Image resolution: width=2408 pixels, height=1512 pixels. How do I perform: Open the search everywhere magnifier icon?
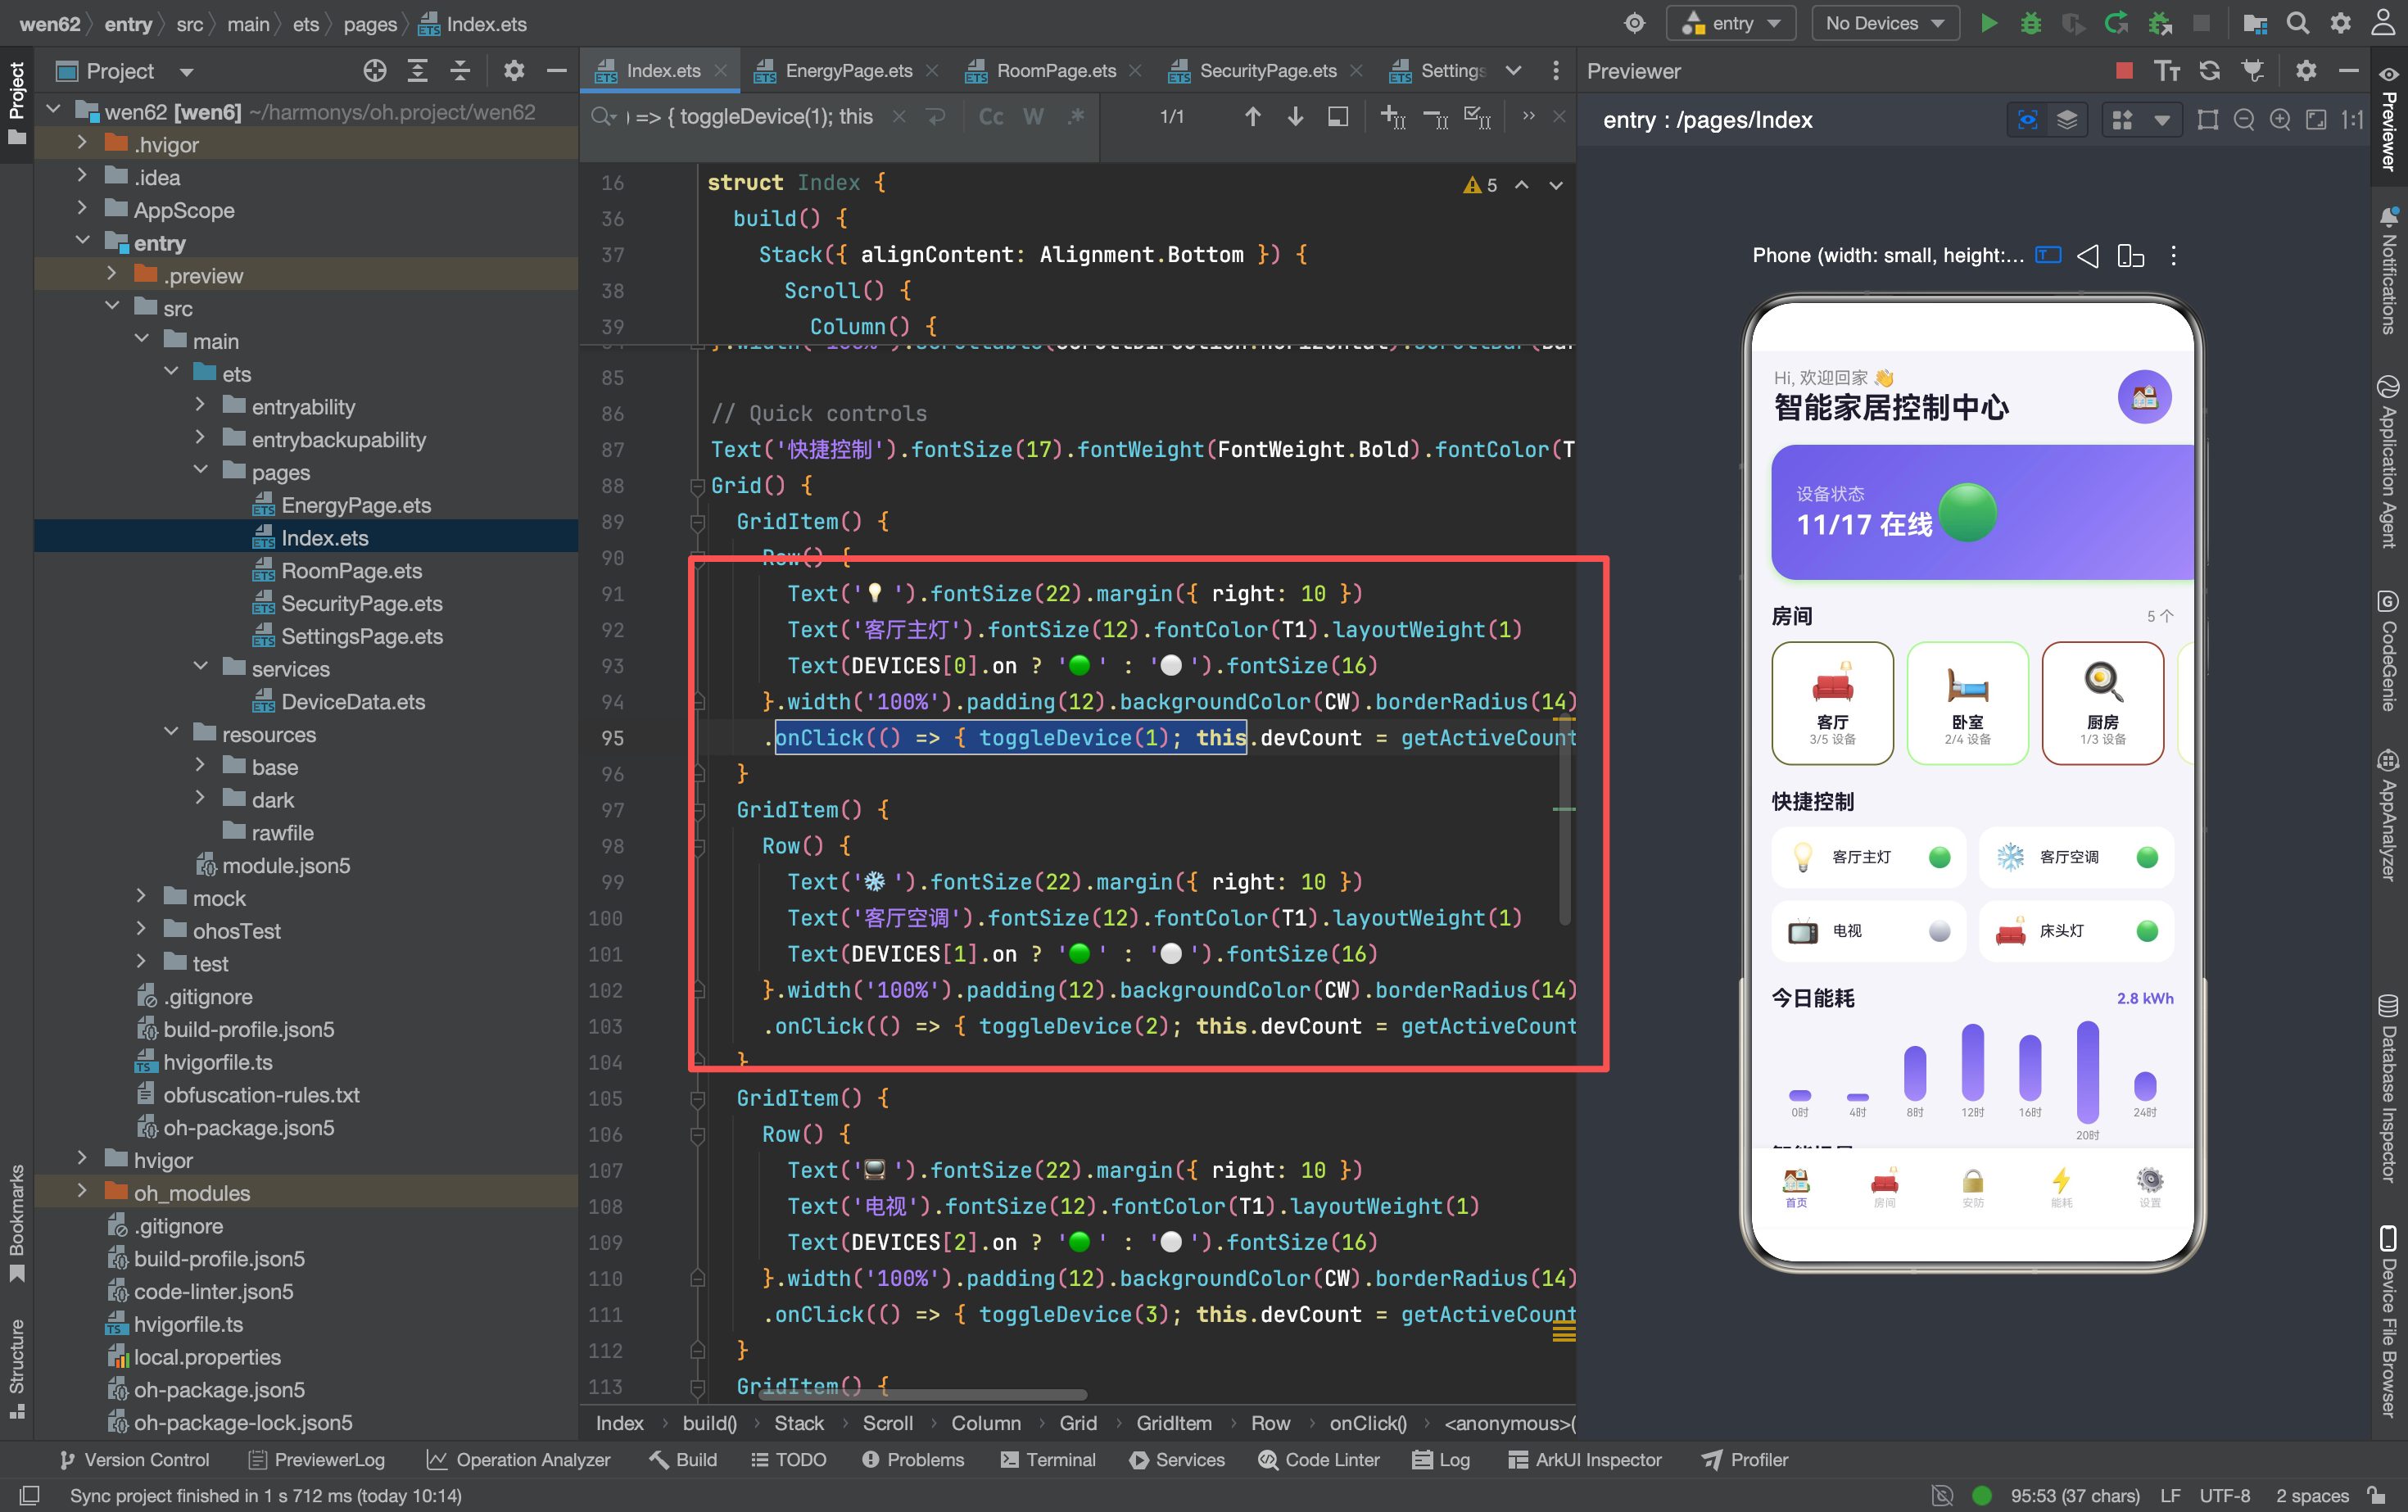point(2298,23)
